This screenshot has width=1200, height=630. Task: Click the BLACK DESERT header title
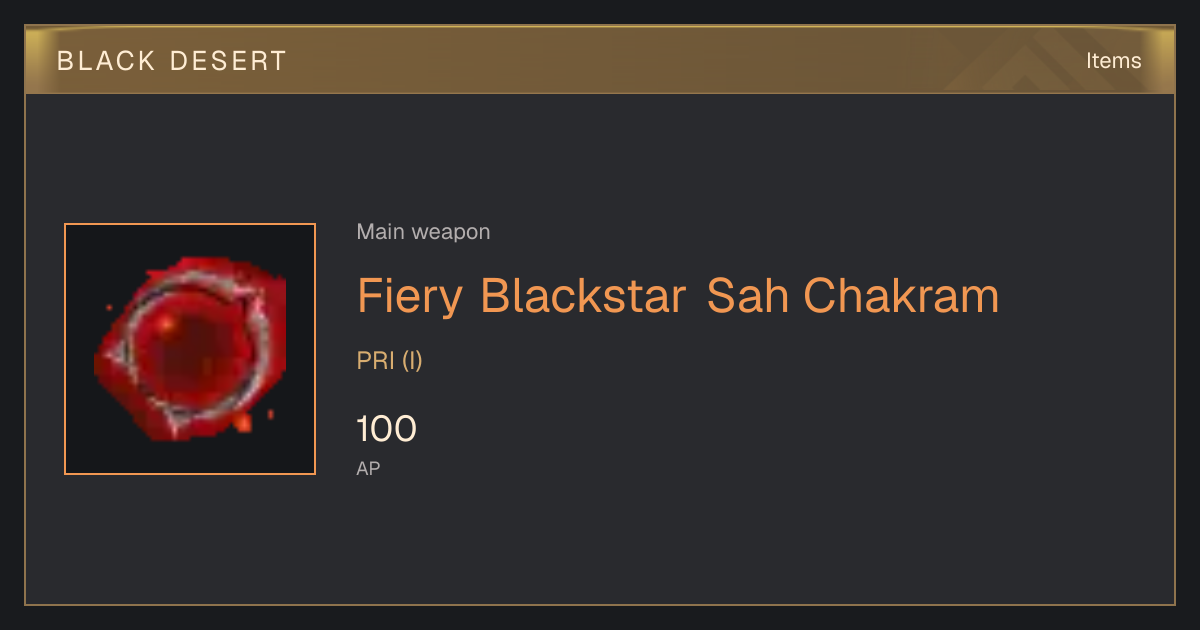(x=172, y=61)
